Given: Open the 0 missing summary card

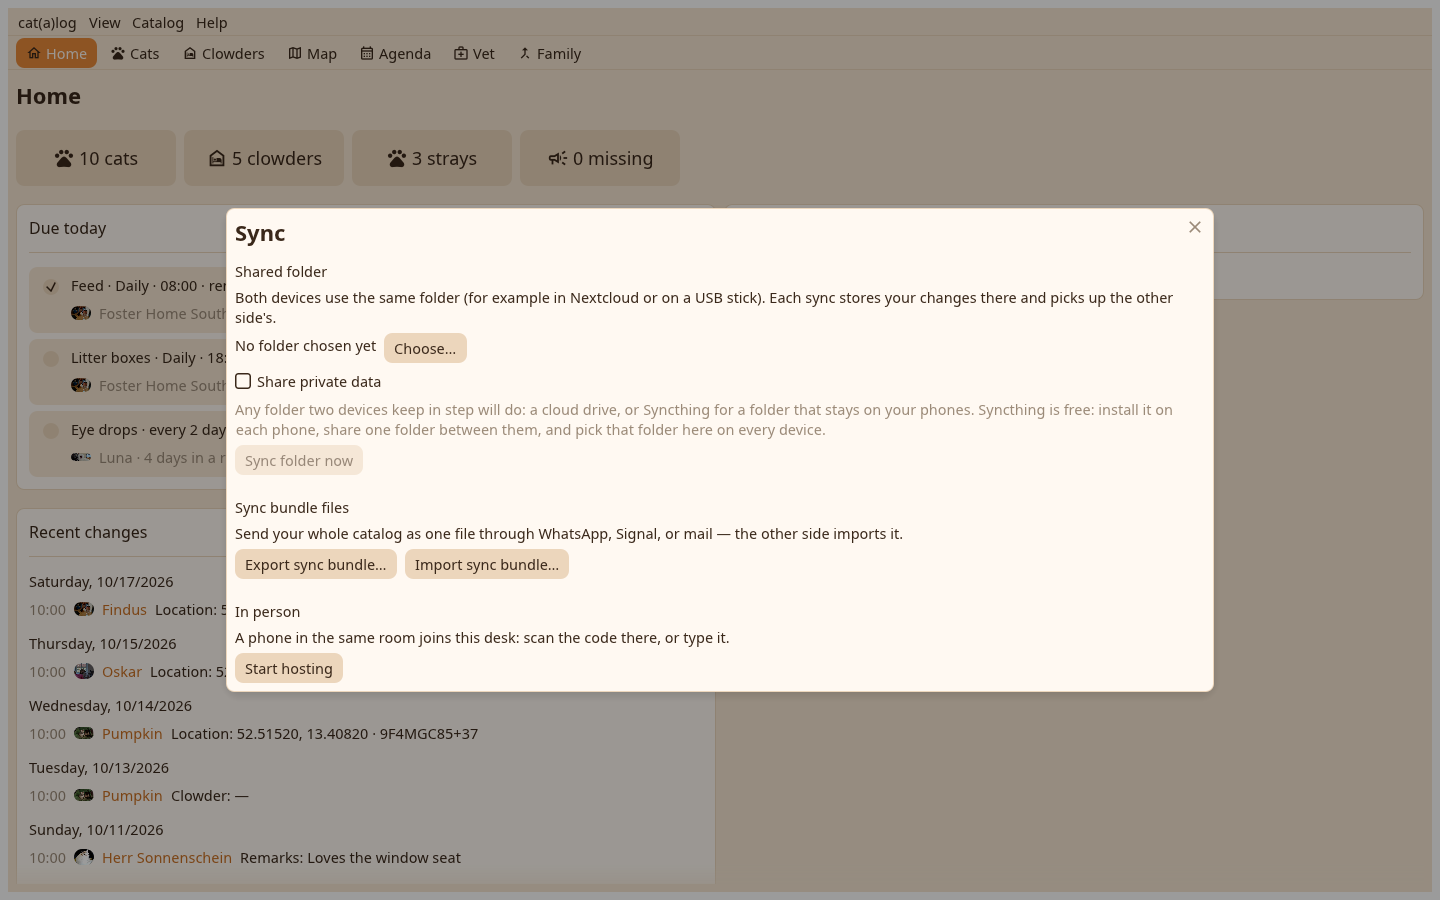Looking at the screenshot, I should [x=600, y=158].
